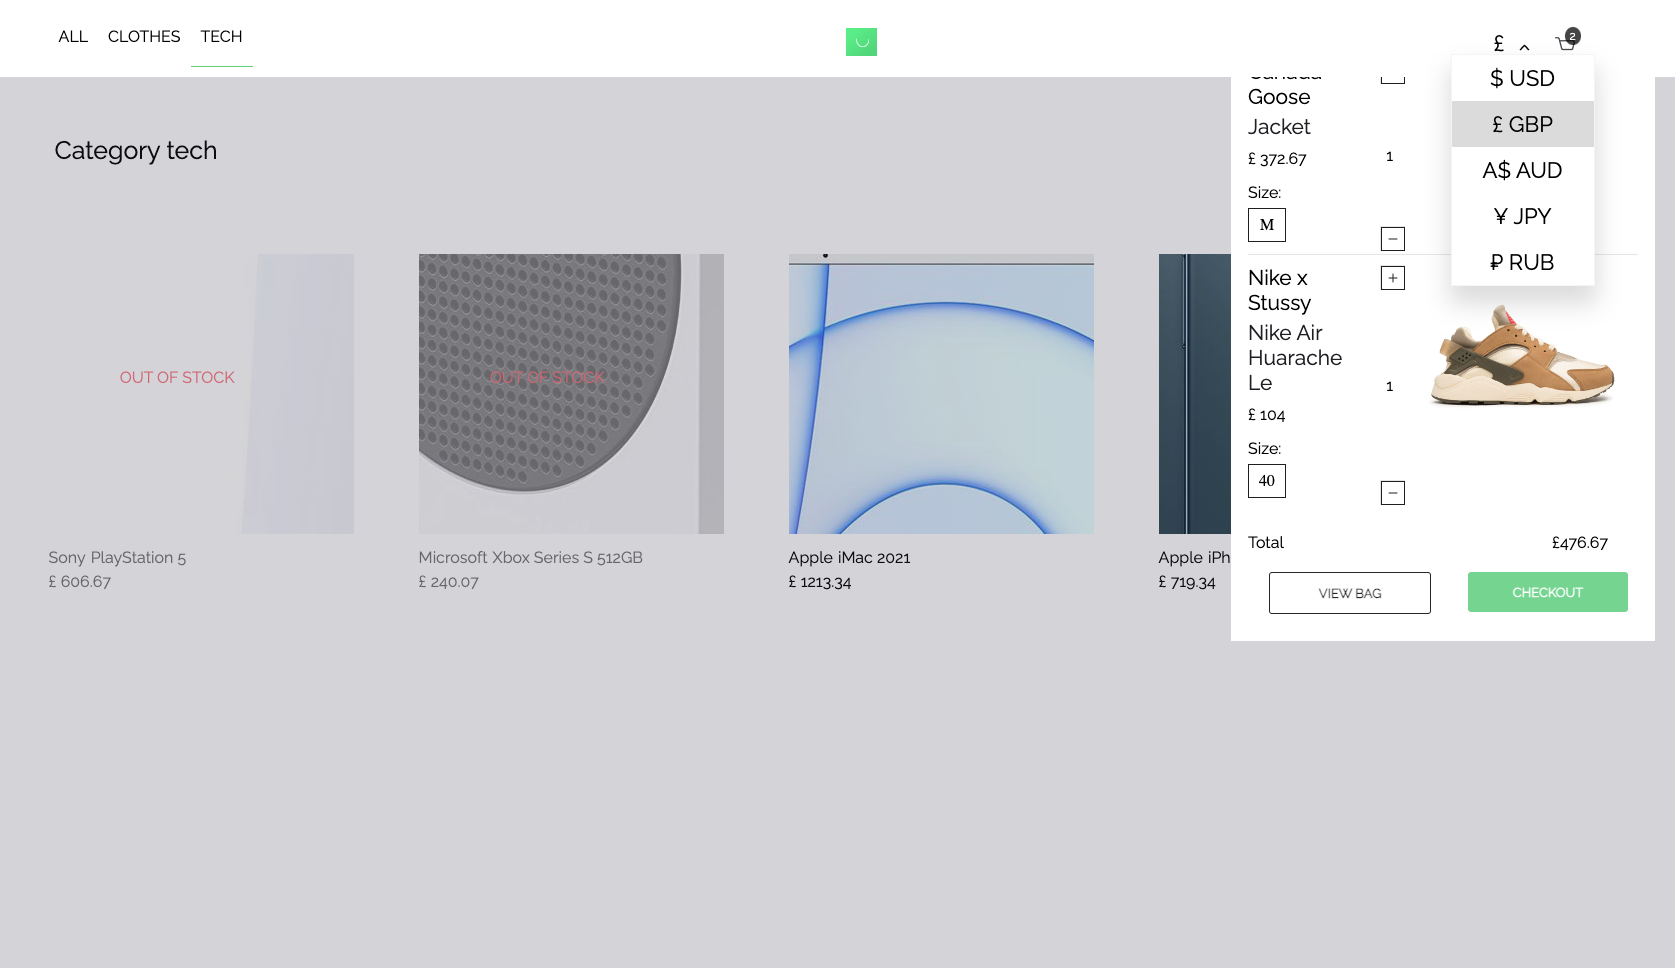Choose A$ AUD currency
The image size is (1675, 968).
[x=1522, y=170]
